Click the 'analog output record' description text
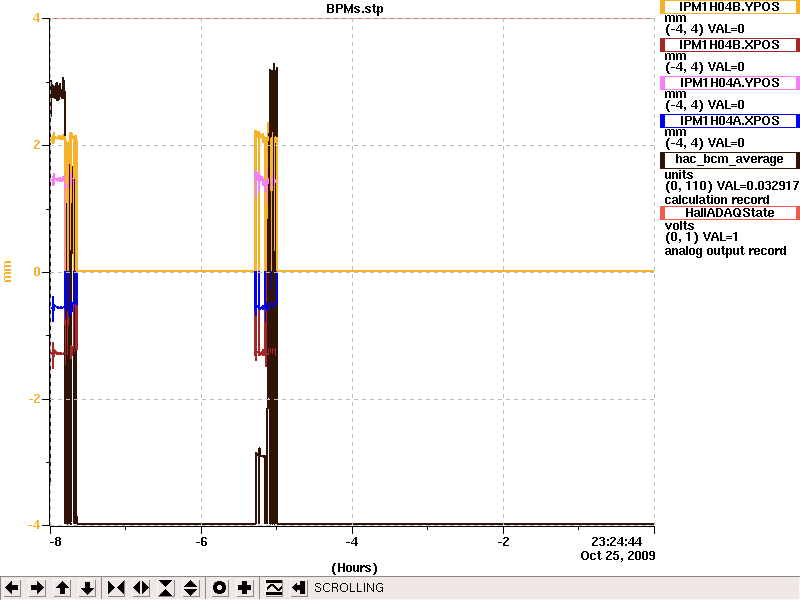This screenshot has height=600, width=800. tap(725, 251)
